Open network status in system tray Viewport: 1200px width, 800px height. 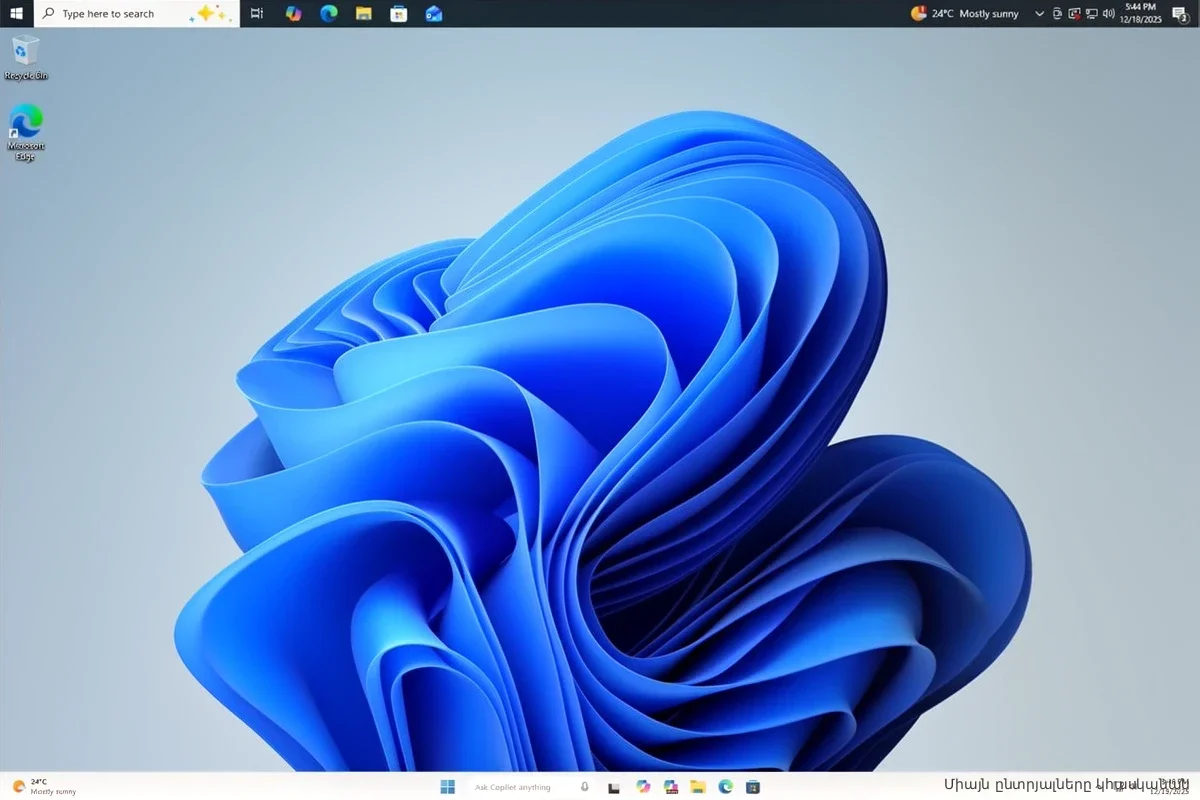click(x=1091, y=13)
